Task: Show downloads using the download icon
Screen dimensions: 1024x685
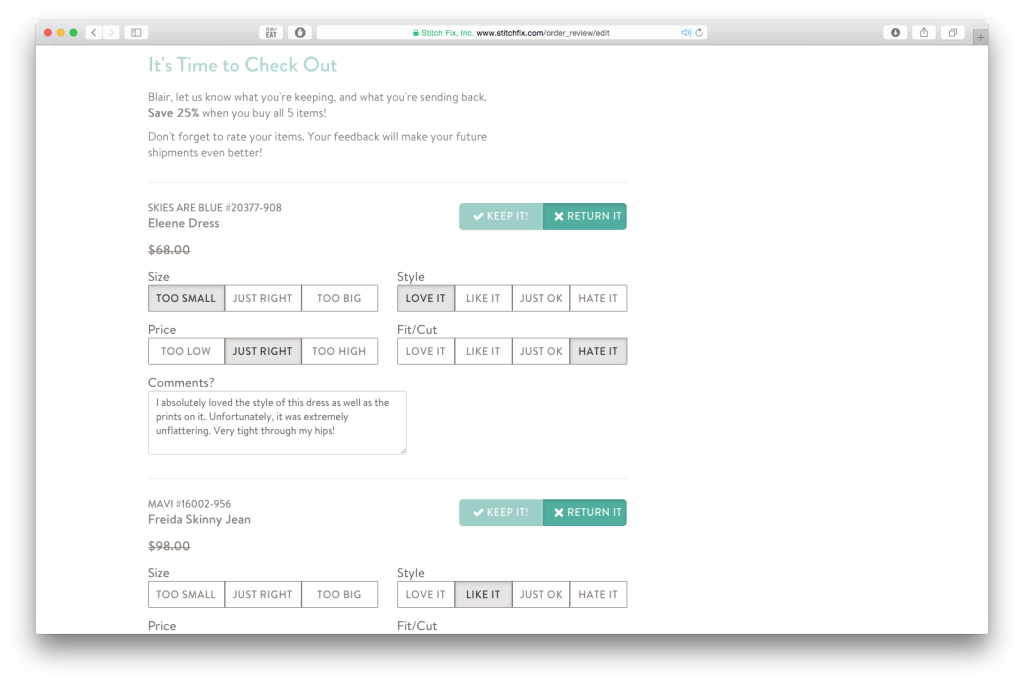Action: 895,33
